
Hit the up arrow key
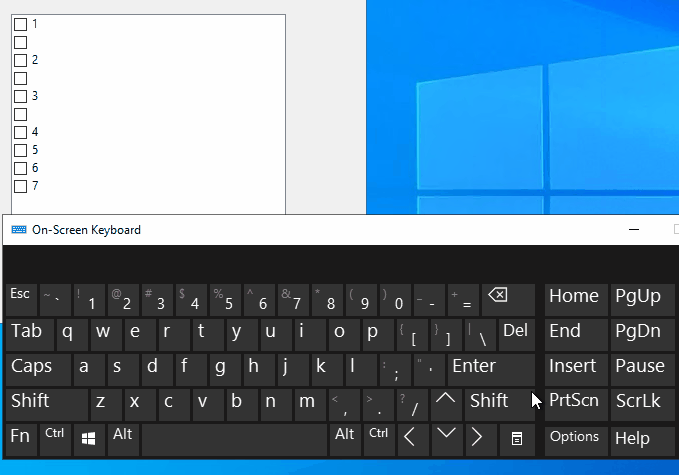pos(446,404)
